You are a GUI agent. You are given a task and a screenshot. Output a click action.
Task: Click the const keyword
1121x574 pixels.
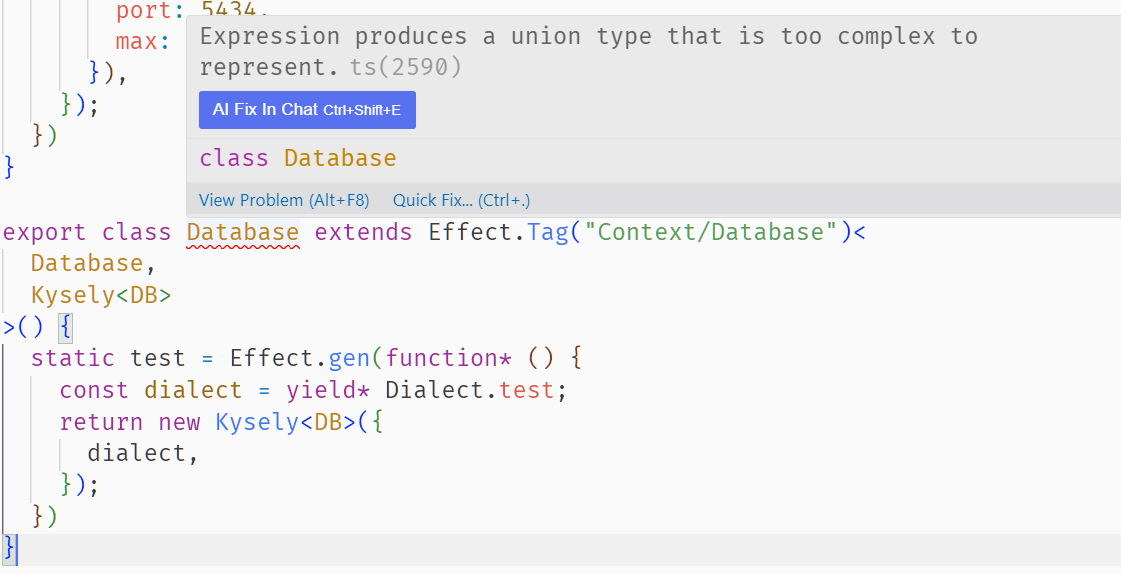coord(94,390)
